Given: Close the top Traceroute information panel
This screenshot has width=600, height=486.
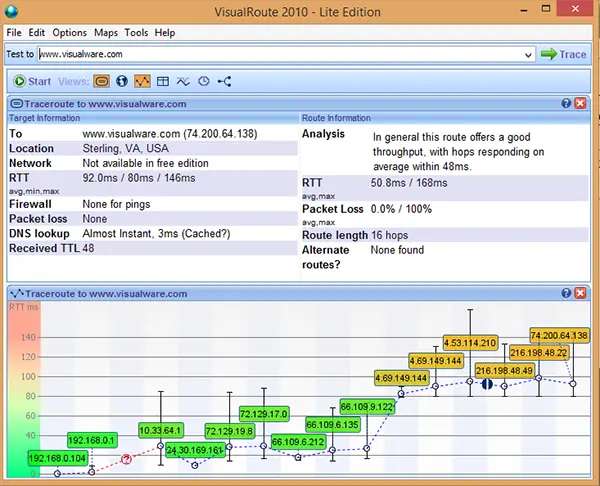Looking at the screenshot, I should pos(581,103).
